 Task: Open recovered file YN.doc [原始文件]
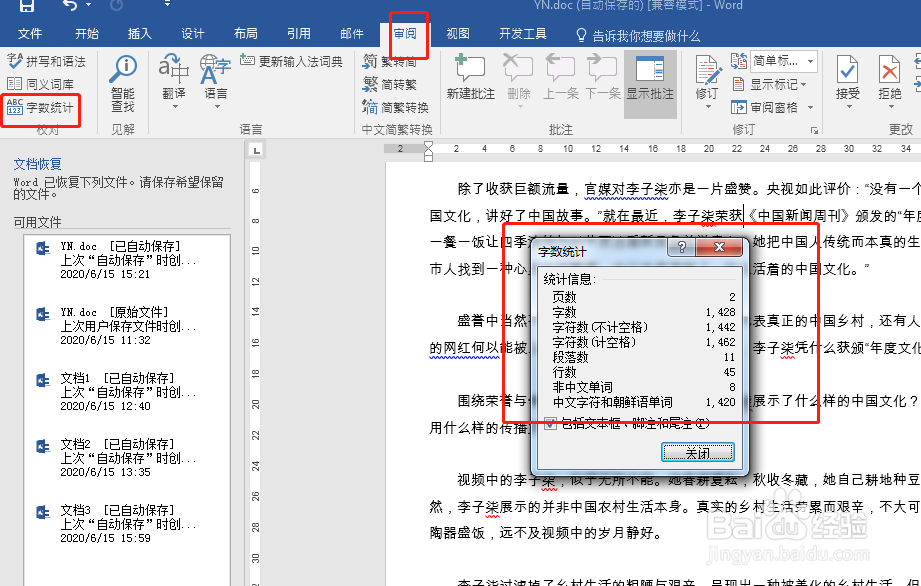tap(126, 326)
